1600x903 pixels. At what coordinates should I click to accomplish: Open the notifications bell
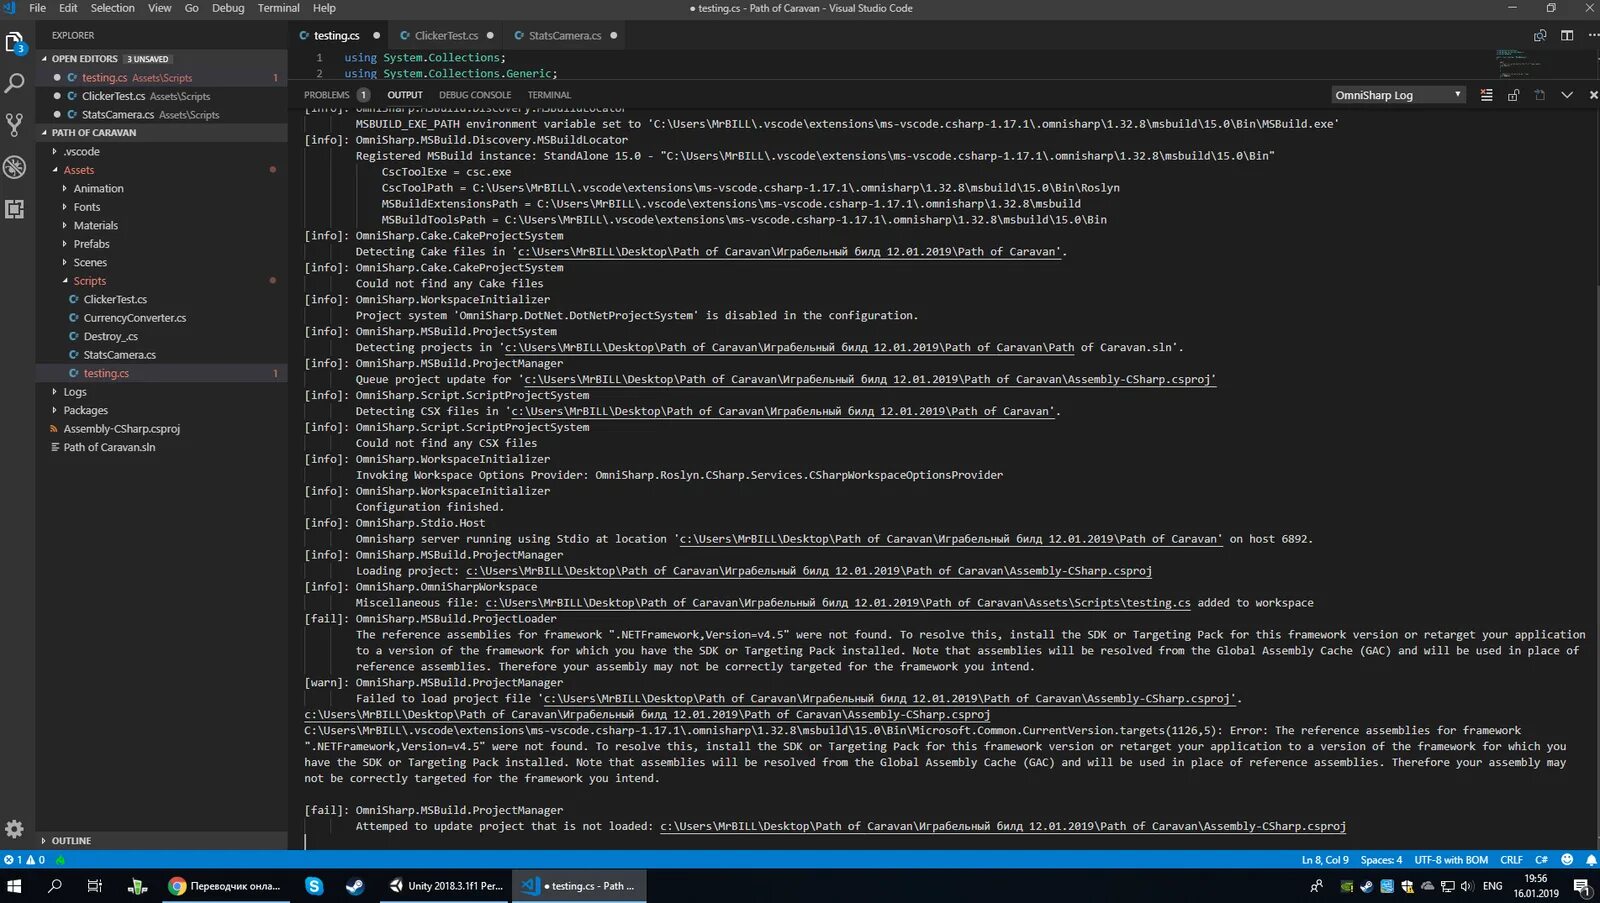click(x=1591, y=860)
